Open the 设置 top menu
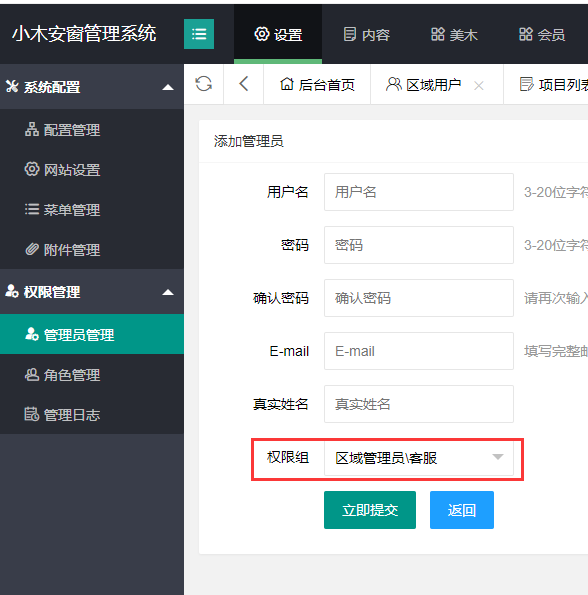Viewport: 588px width, 595px height. click(x=278, y=35)
